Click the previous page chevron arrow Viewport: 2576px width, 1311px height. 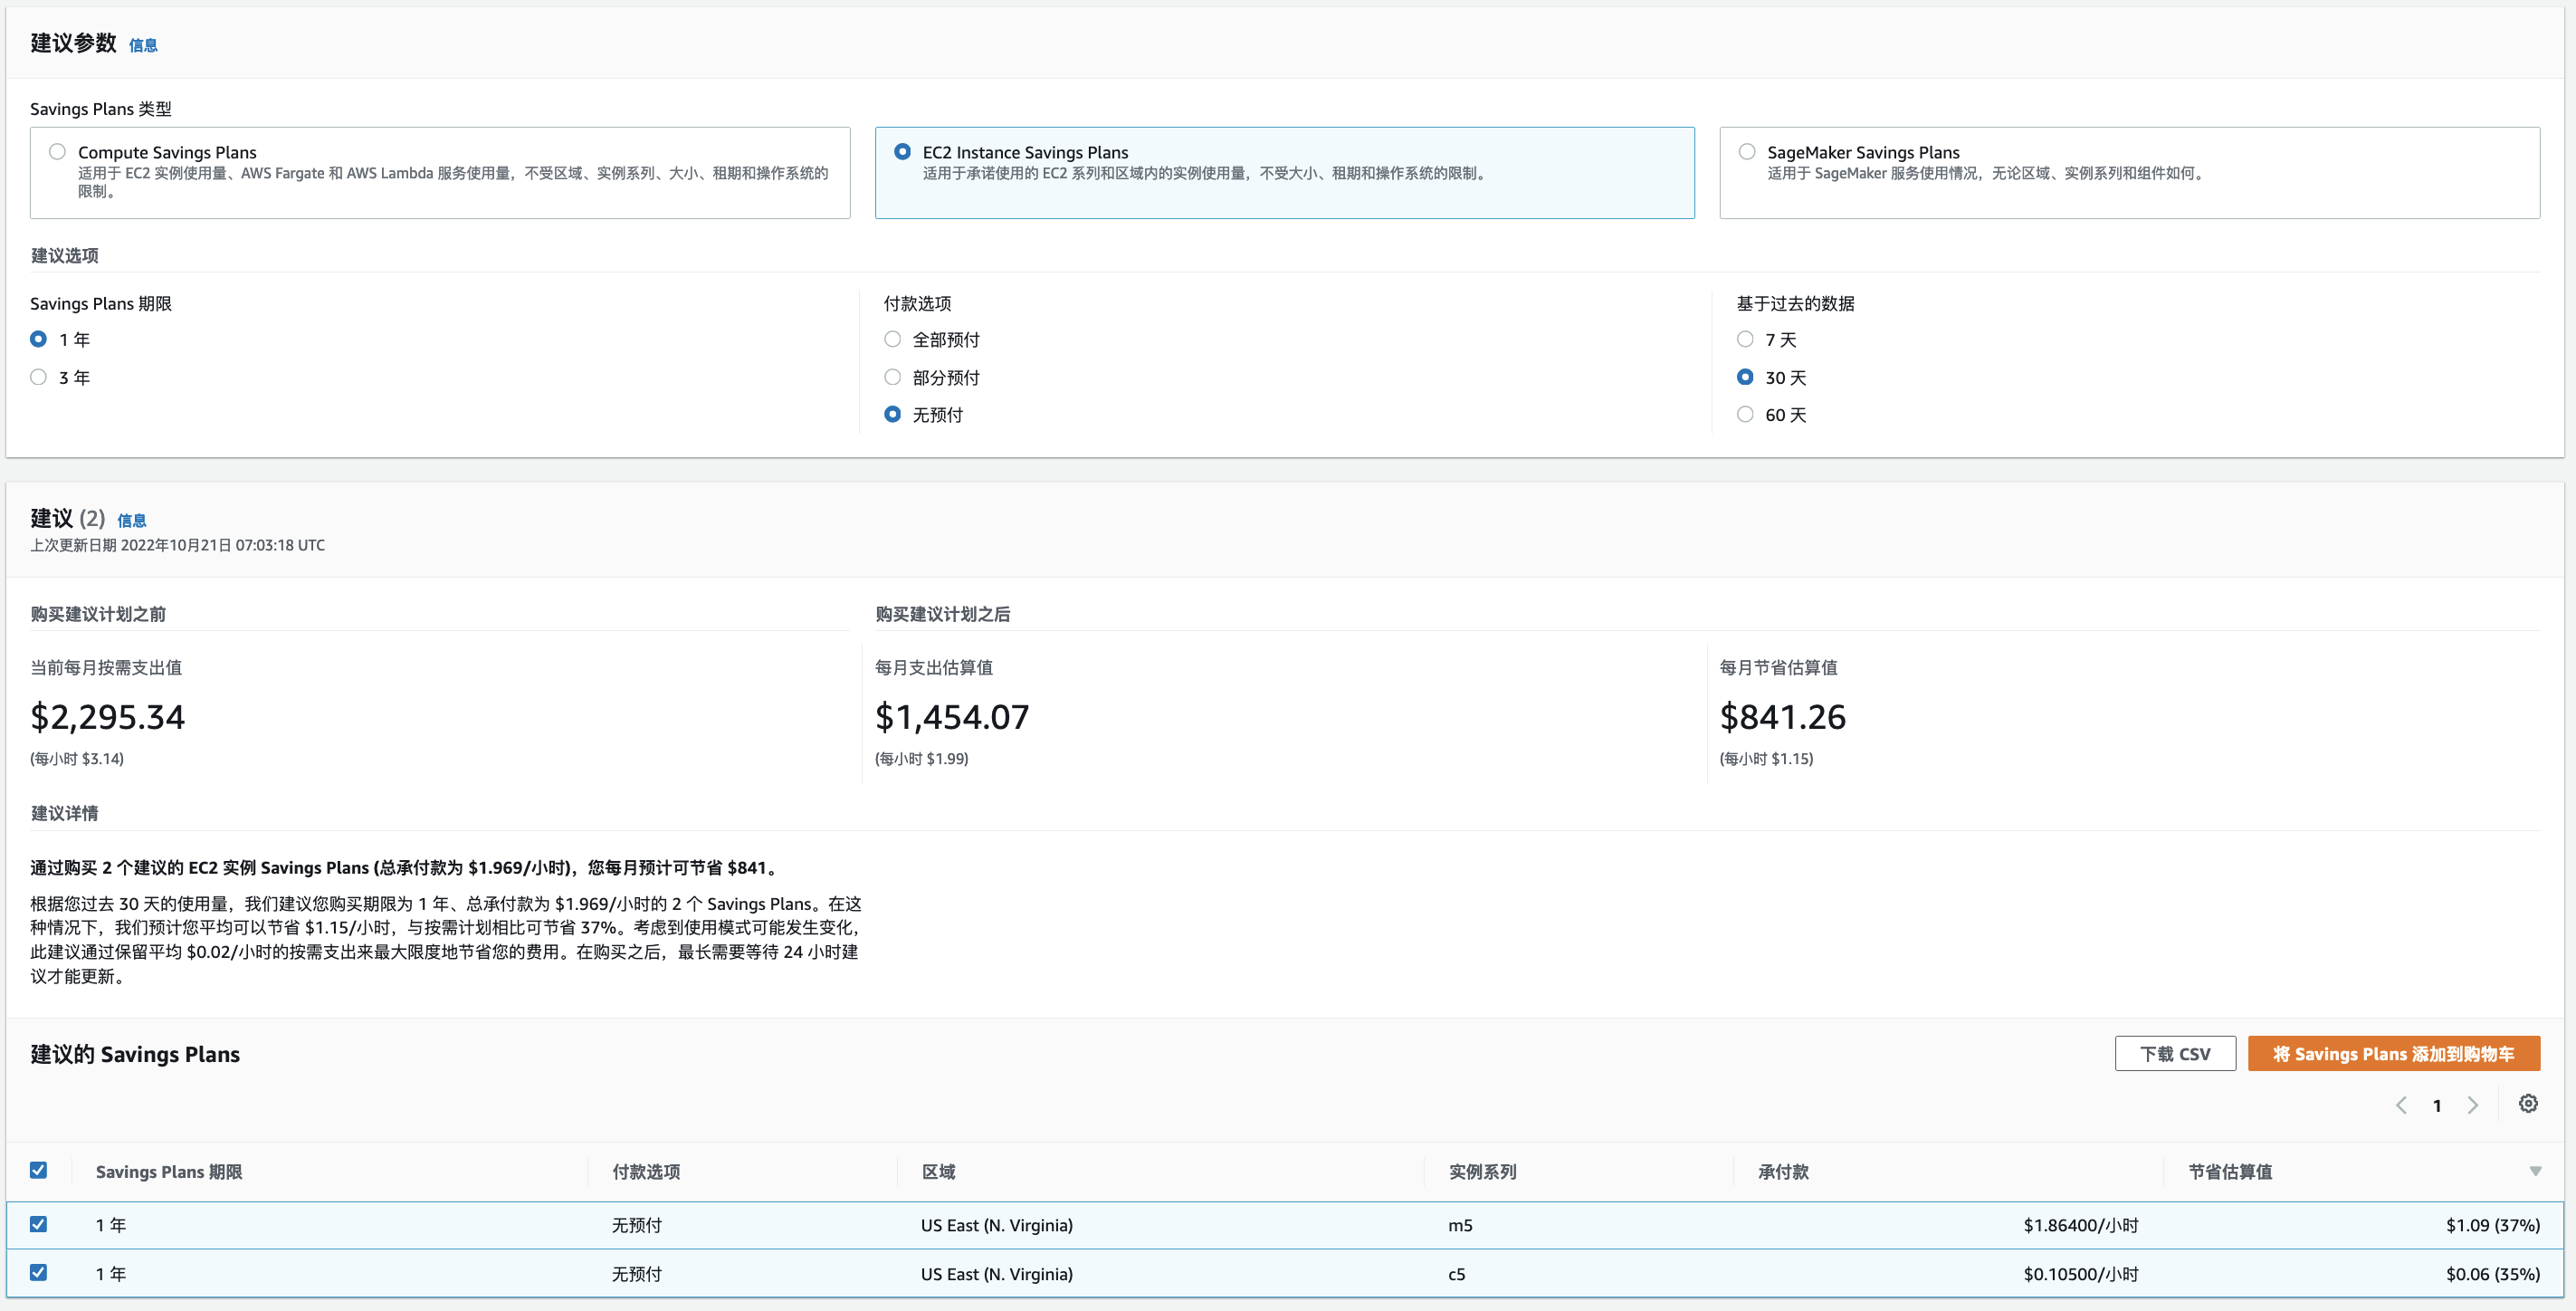tap(2402, 1105)
